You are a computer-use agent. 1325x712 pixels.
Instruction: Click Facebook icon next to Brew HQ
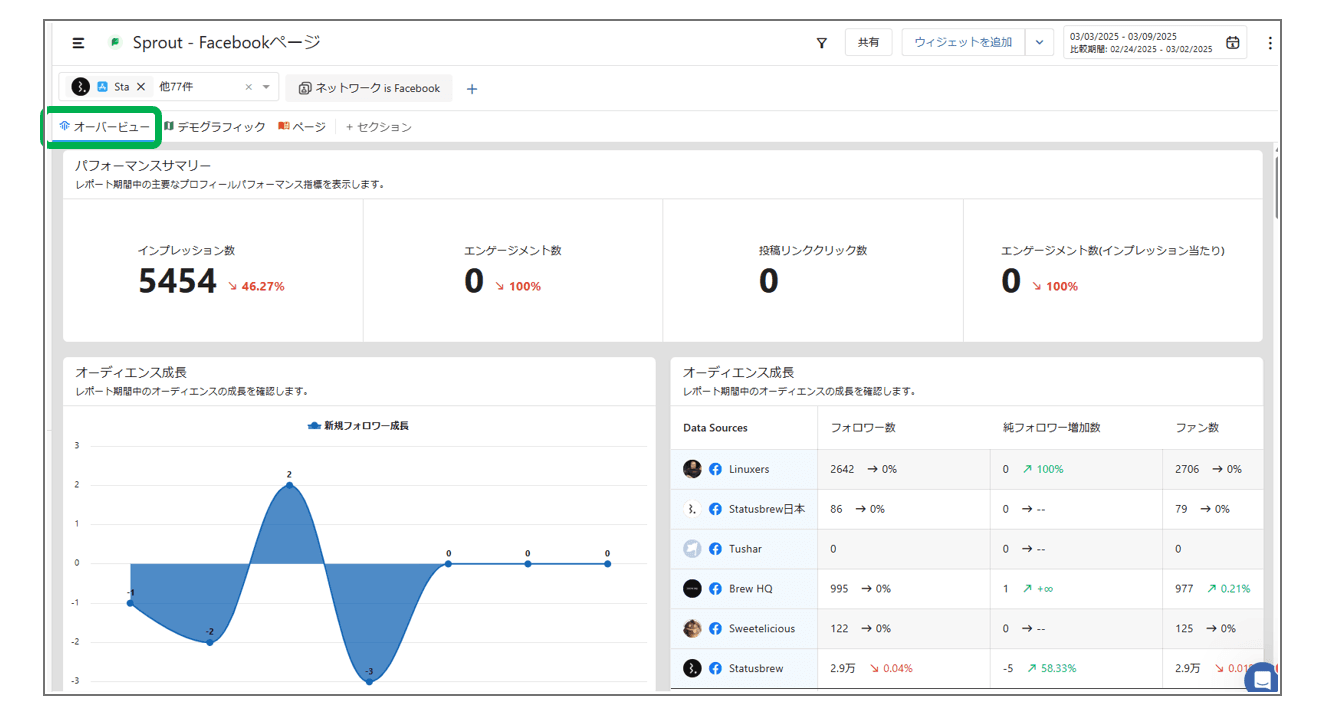[715, 589]
